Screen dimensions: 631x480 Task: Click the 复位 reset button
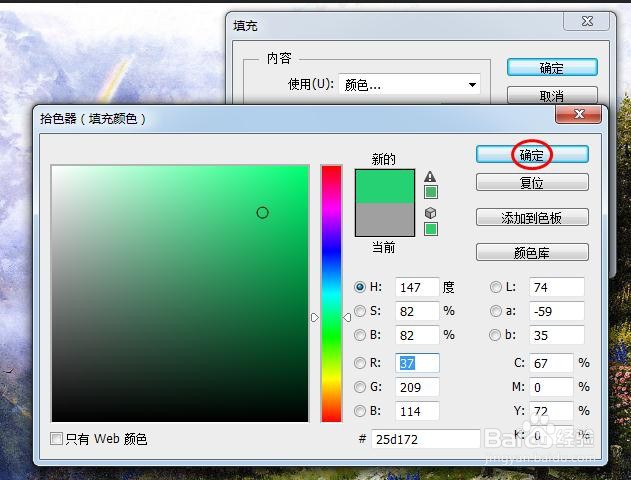[x=532, y=183]
